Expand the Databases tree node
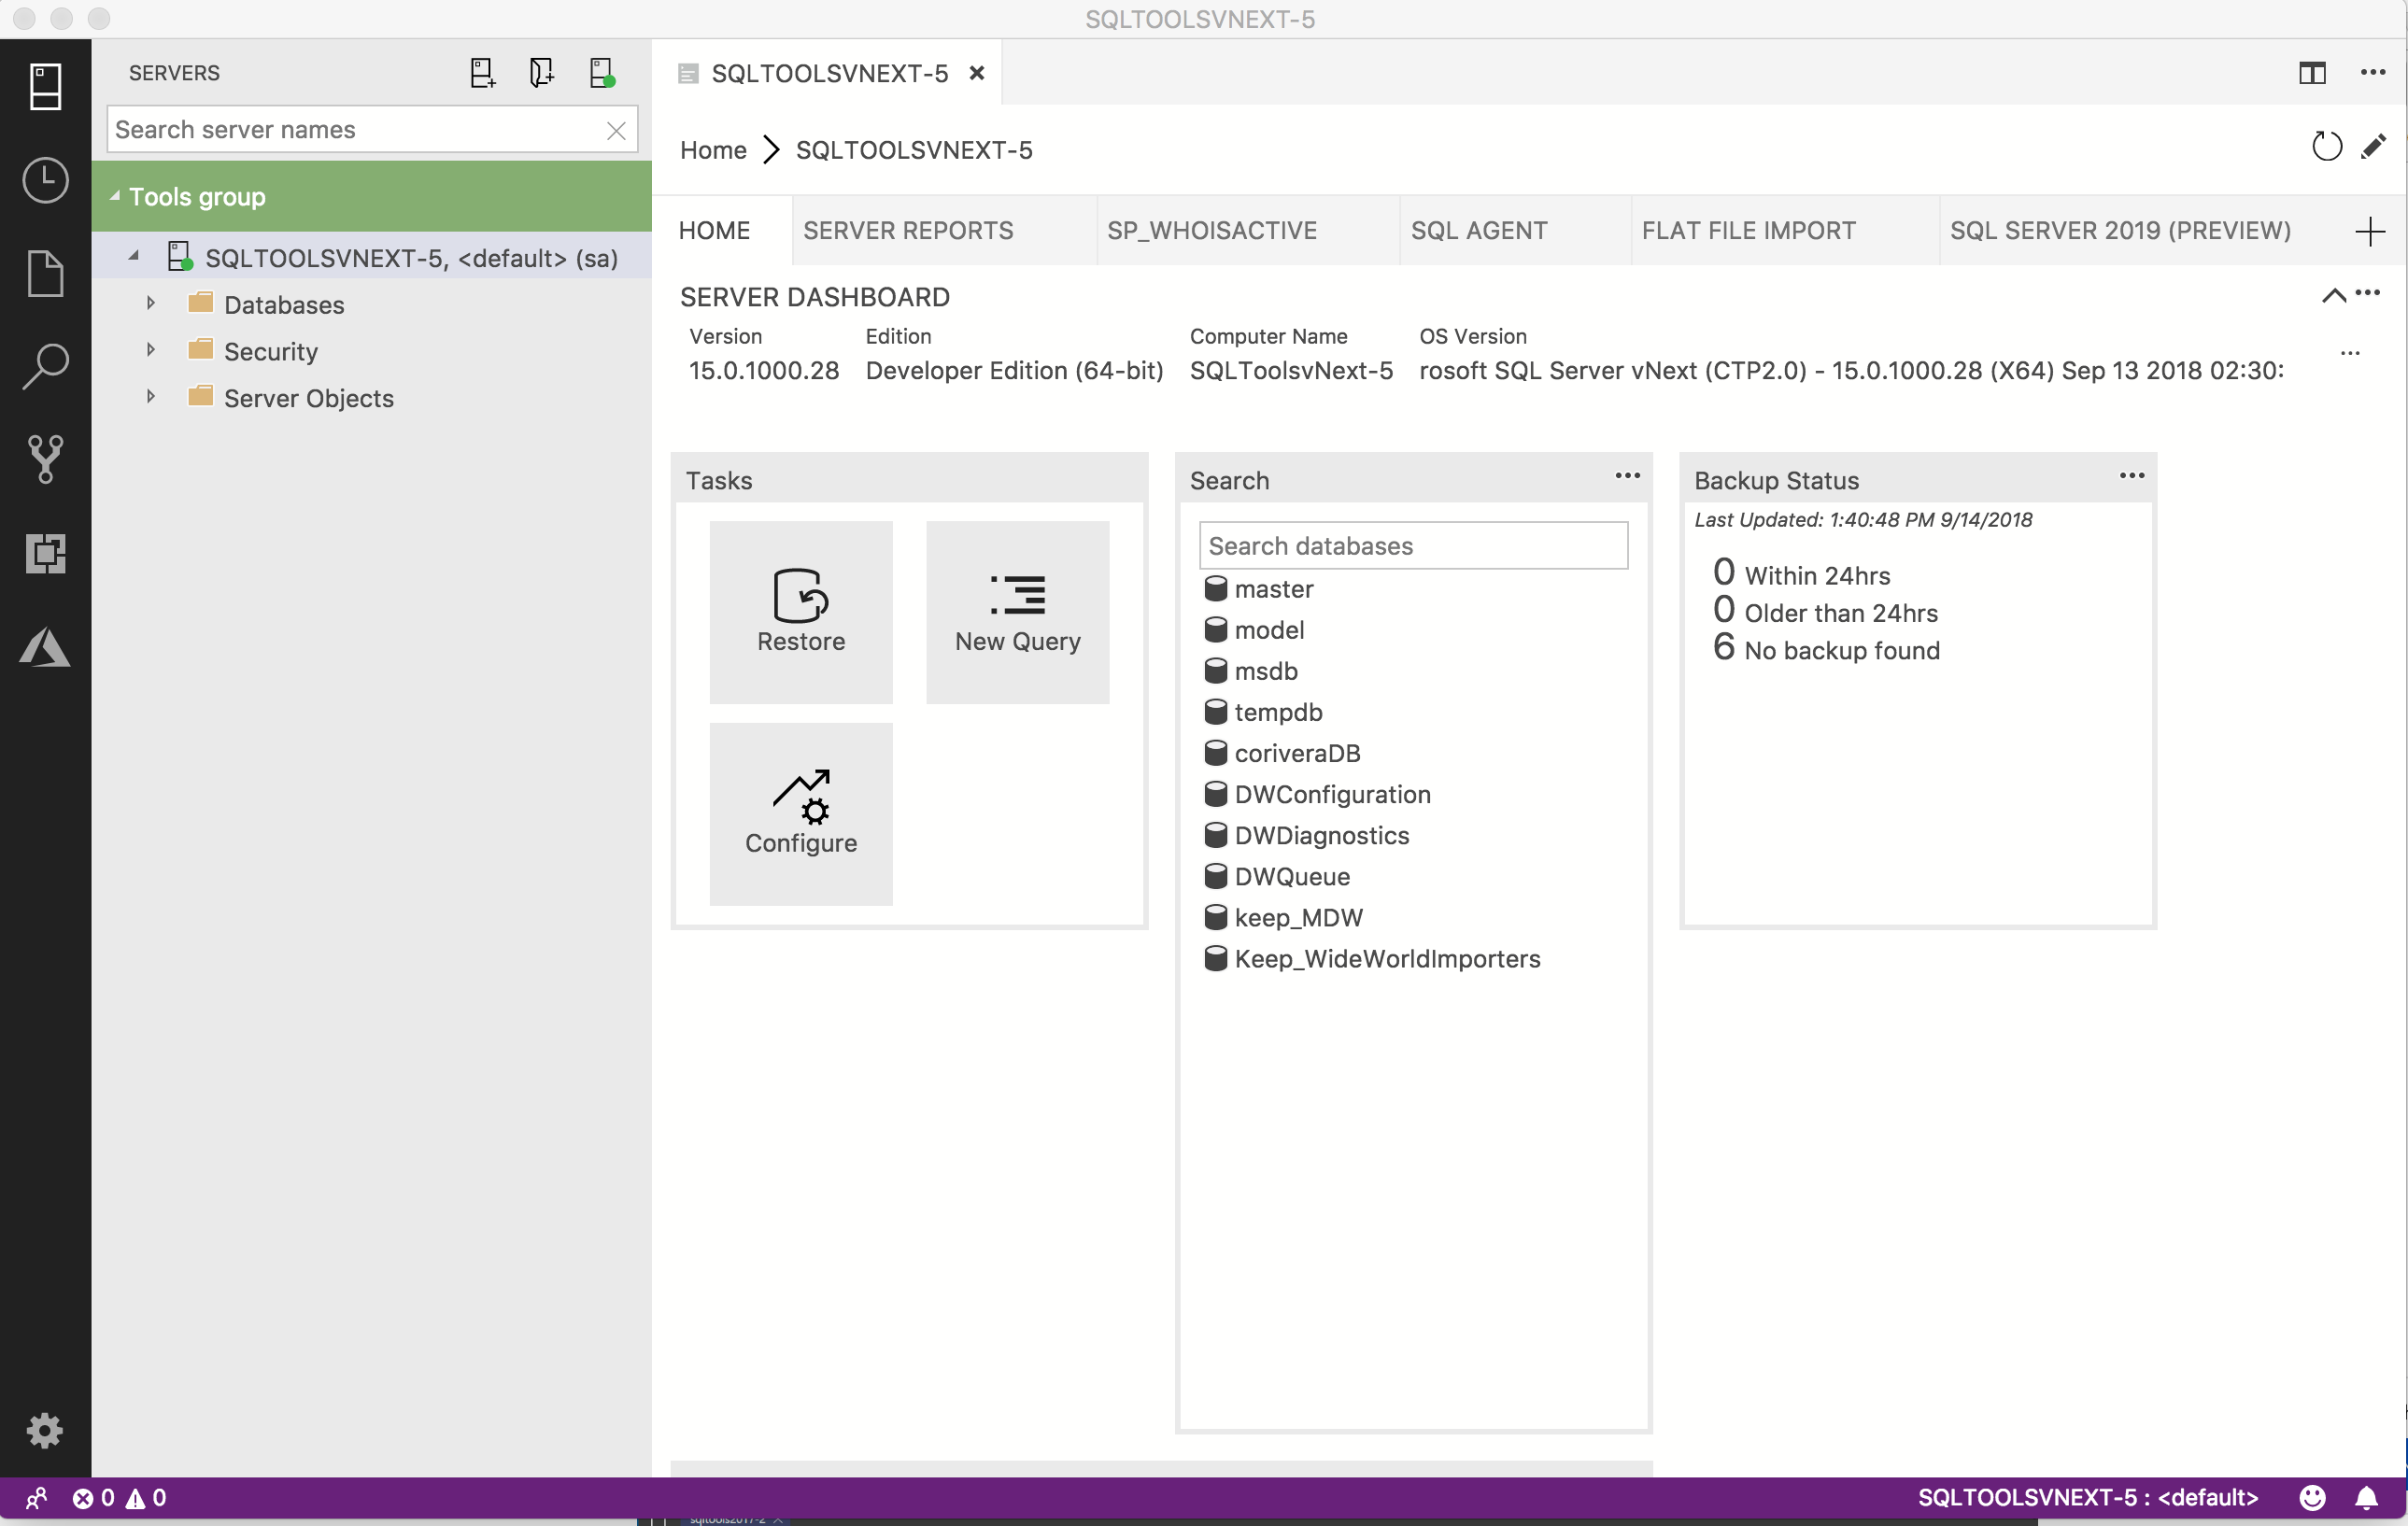Image resolution: width=2408 pixels, height=1526 pixels. tap(151, 304)
